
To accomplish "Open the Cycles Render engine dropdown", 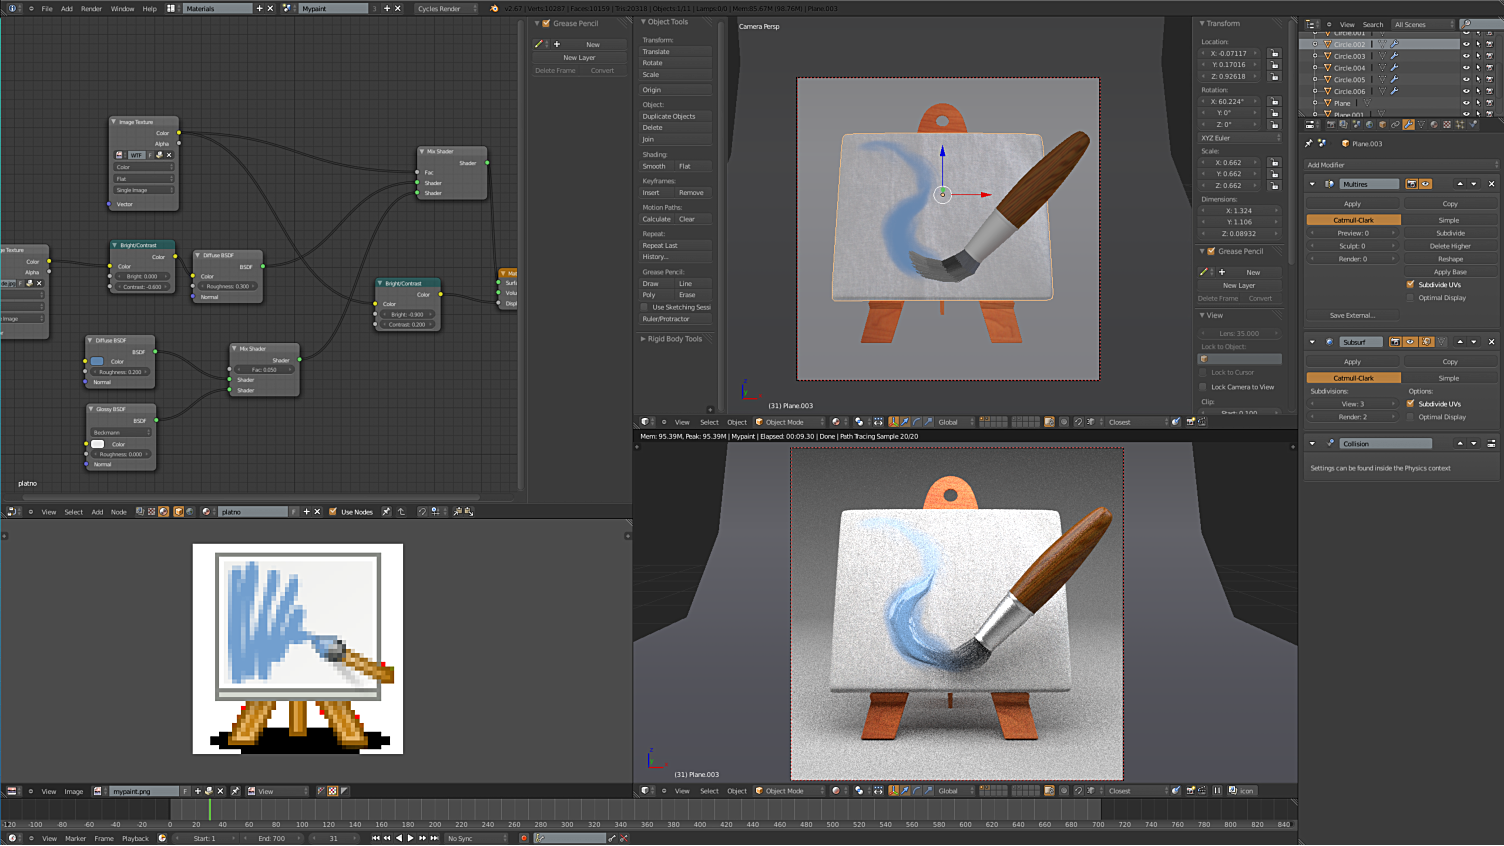I will 446,8.
